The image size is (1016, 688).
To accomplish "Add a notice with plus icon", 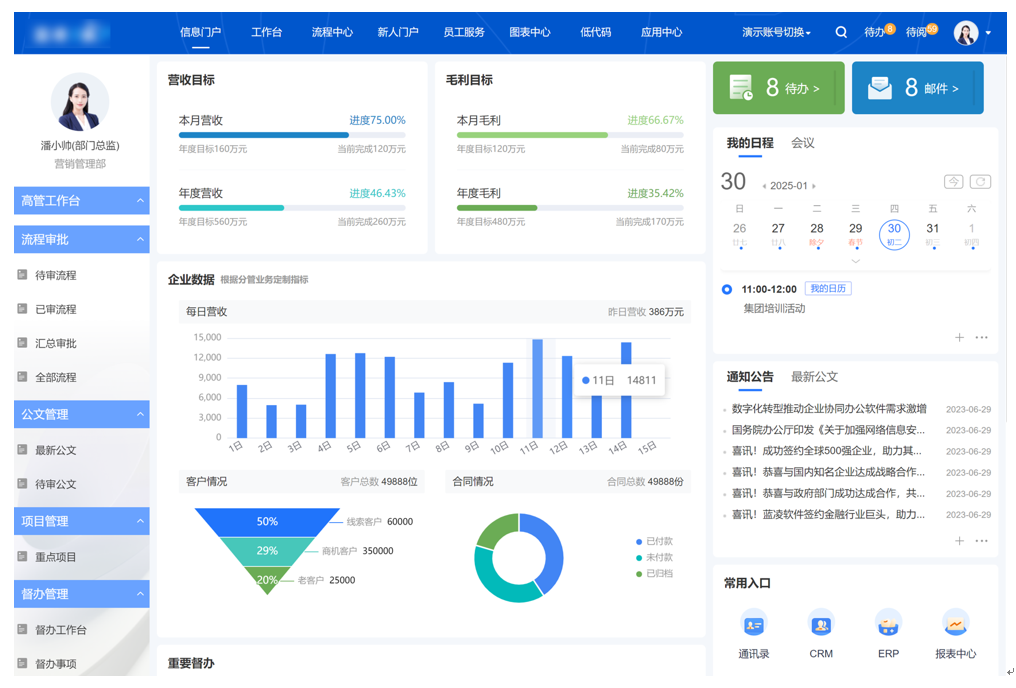I will [x=960, y=540].
